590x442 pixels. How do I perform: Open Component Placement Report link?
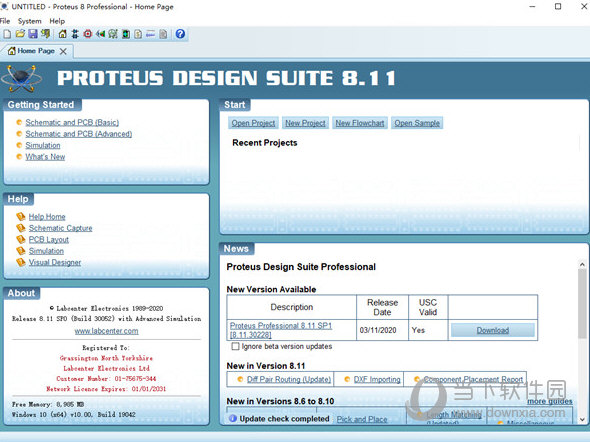click(473, 379)
